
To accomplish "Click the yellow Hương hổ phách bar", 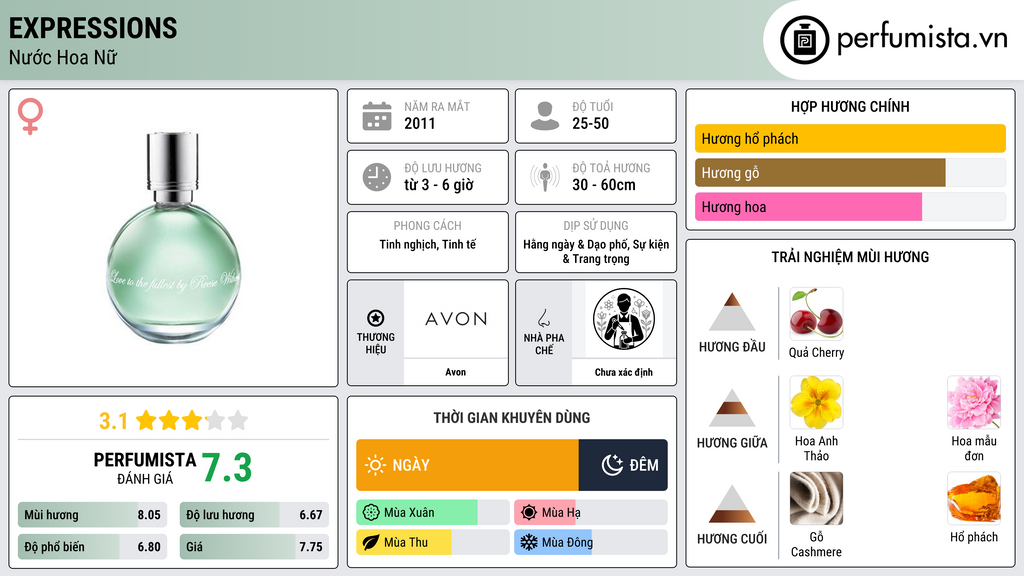I will (x=850, y=138).
